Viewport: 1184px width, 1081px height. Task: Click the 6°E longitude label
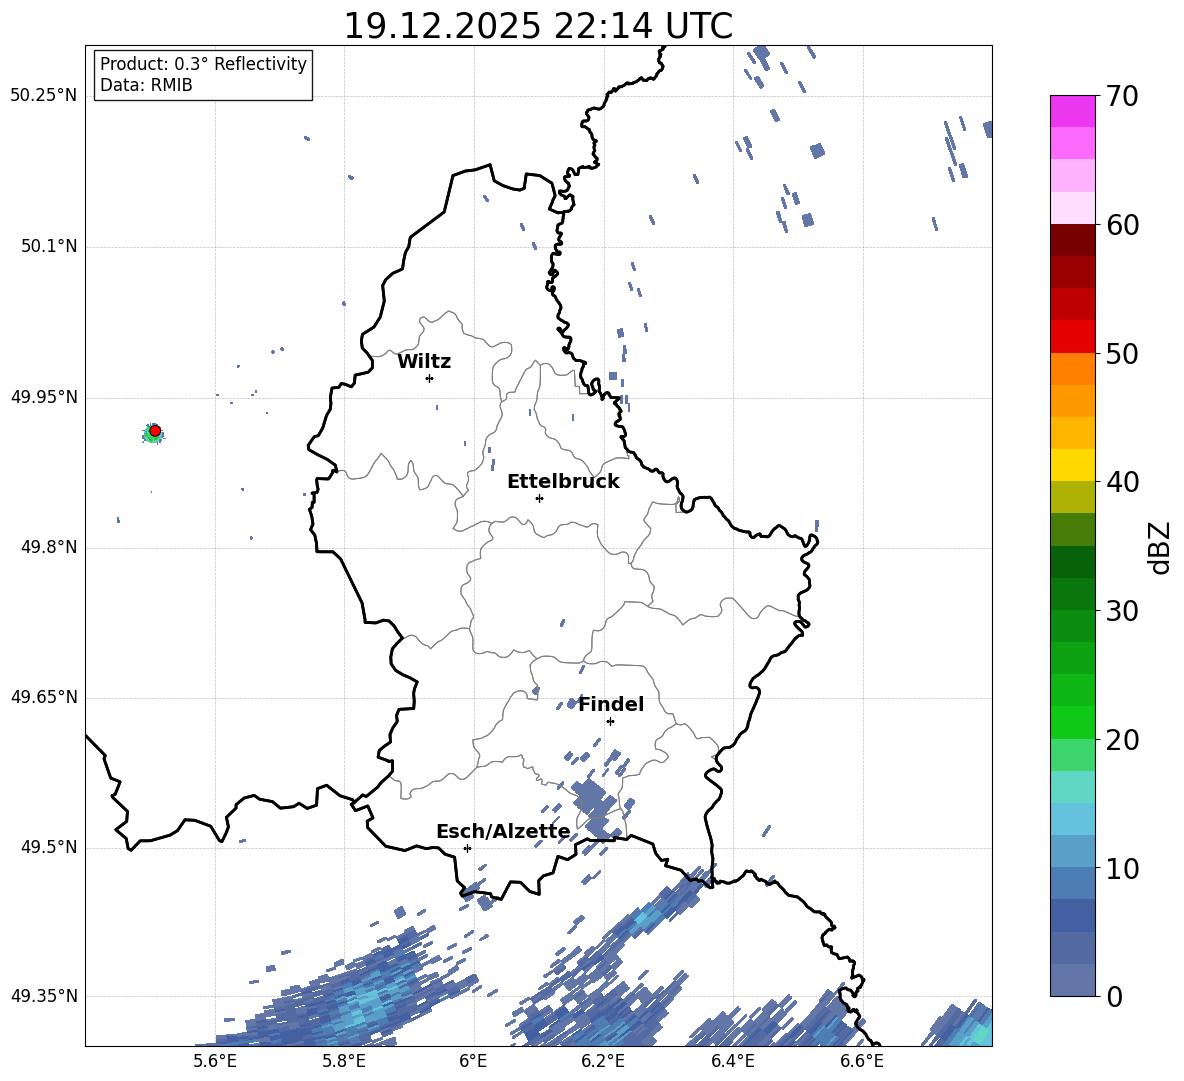(x=473, y=1061)
